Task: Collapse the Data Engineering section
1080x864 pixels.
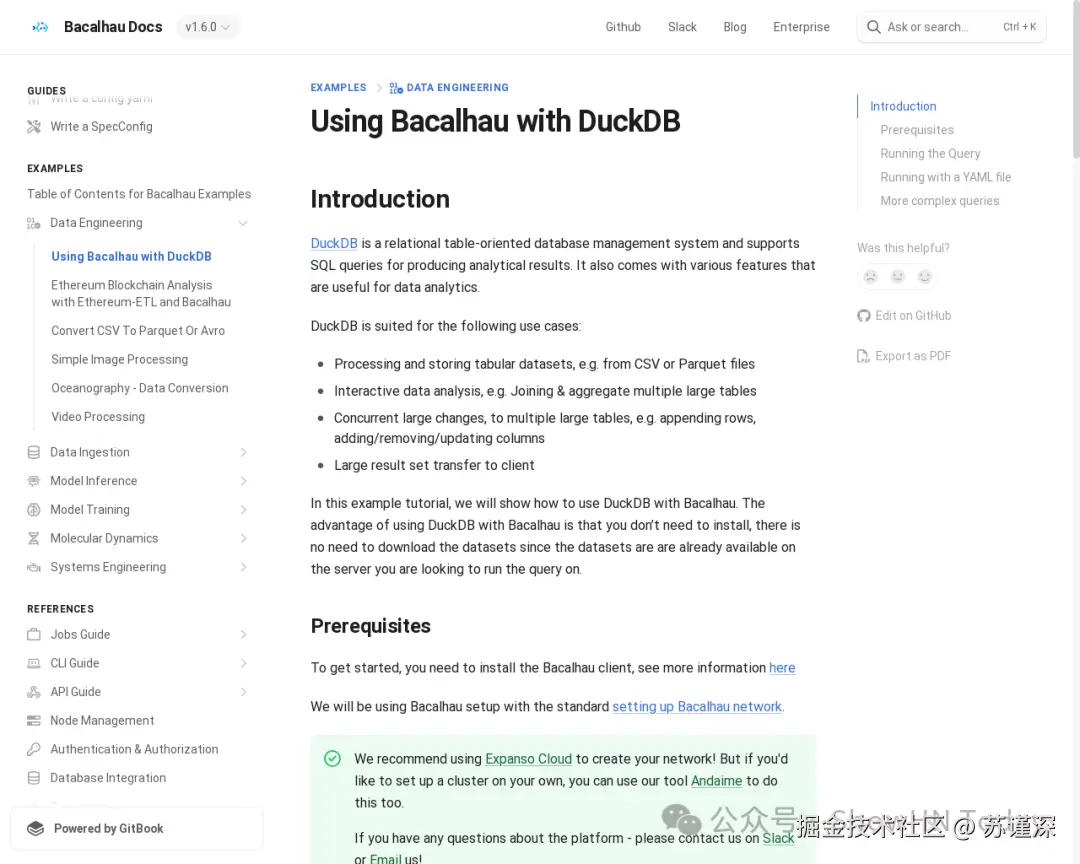Action: (243, 223)
